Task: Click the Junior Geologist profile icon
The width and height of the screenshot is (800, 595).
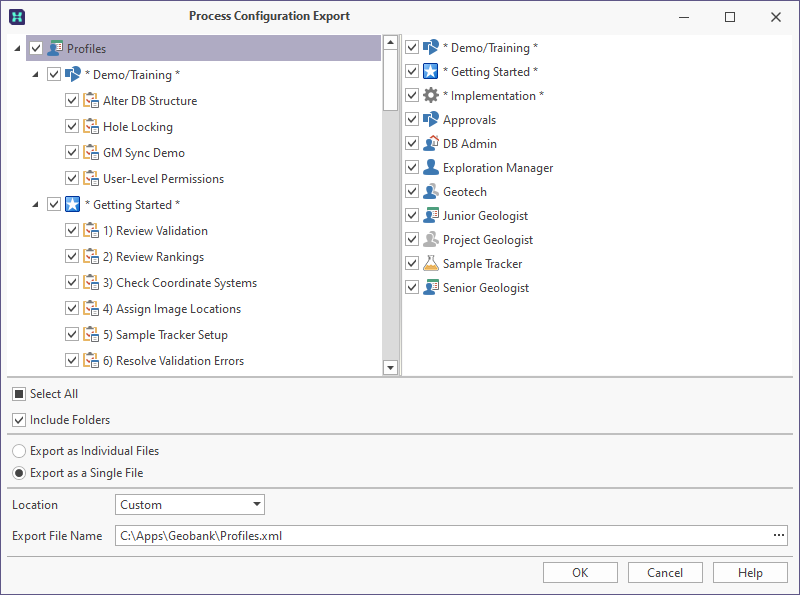Action: [431, 215]
